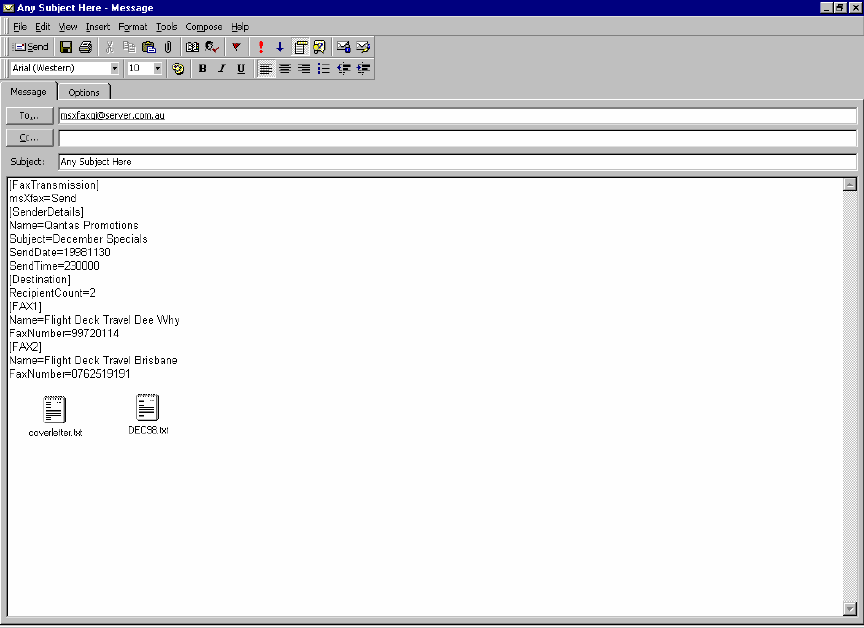Click the scrollbar up arrow
The image size is (864, 628).
tap(850, 185)
